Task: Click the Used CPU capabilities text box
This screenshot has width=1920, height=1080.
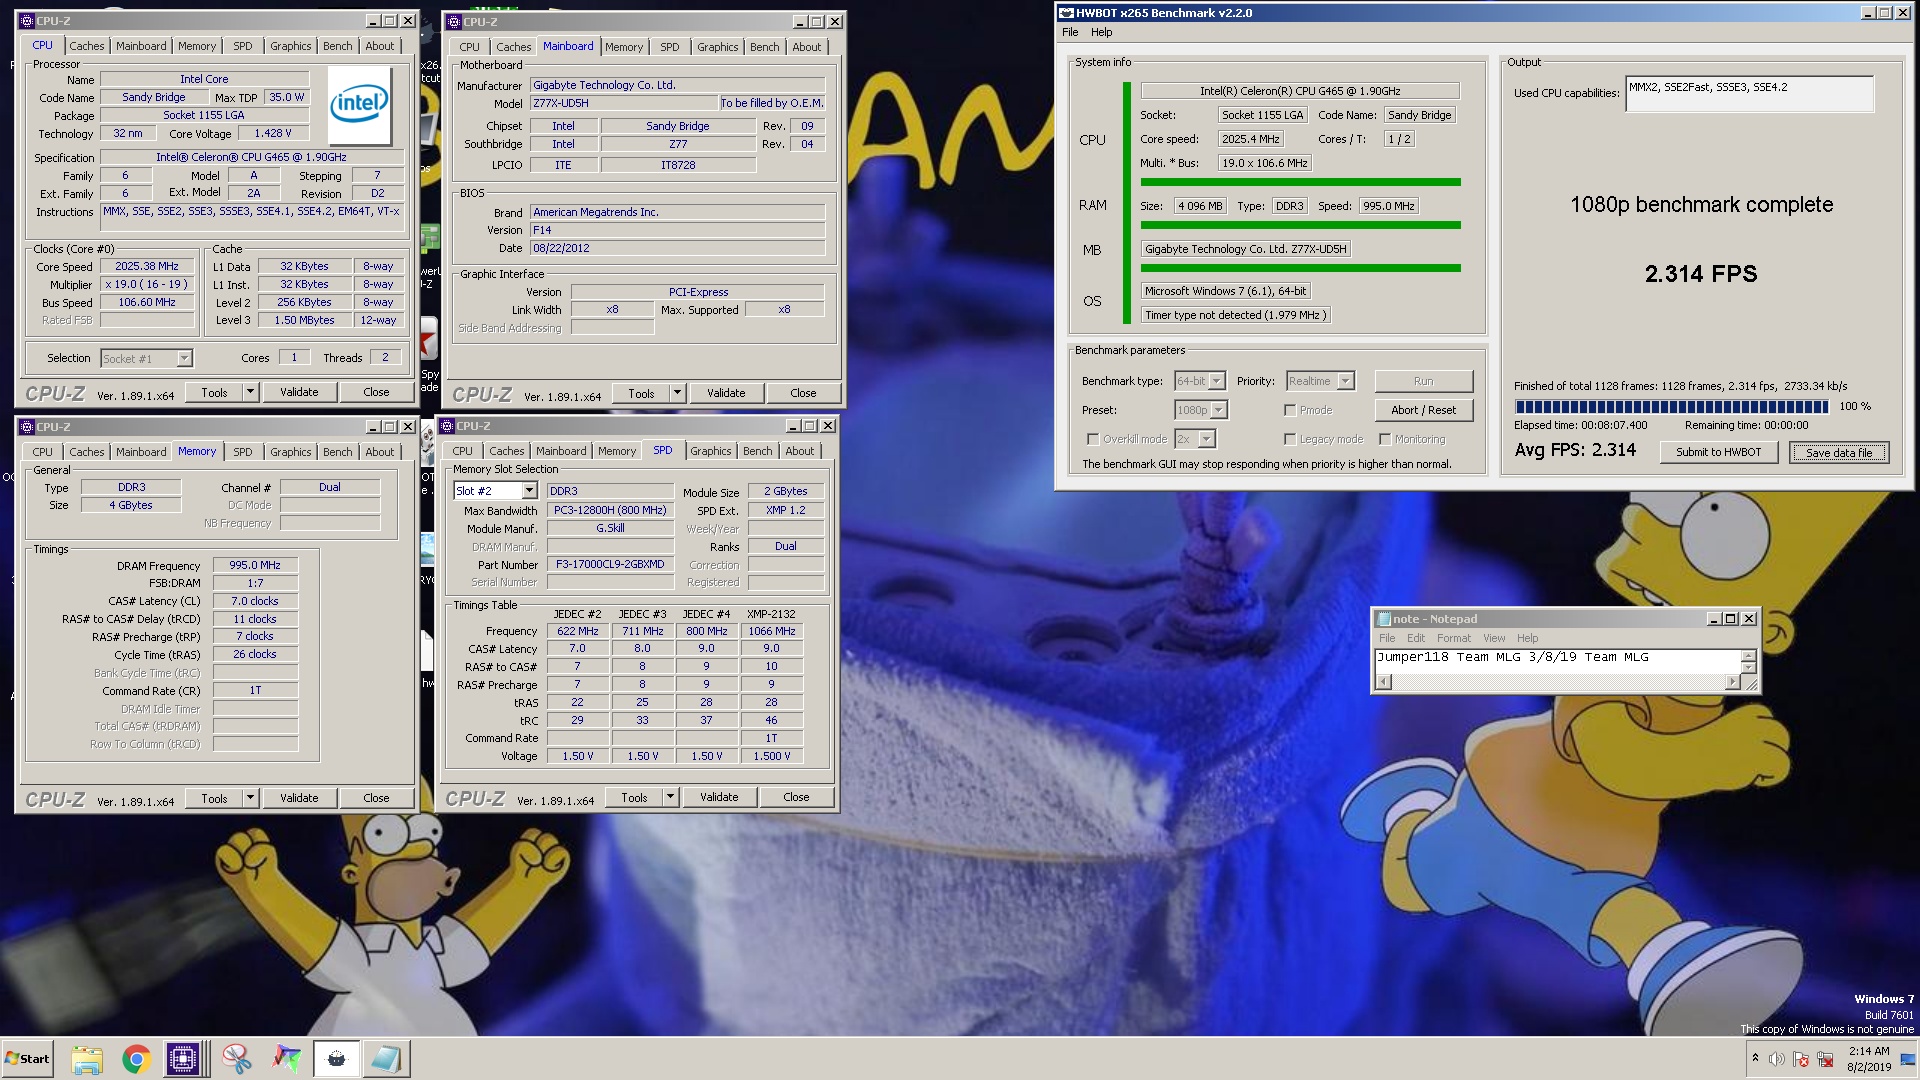Action: coord(1749,94)
